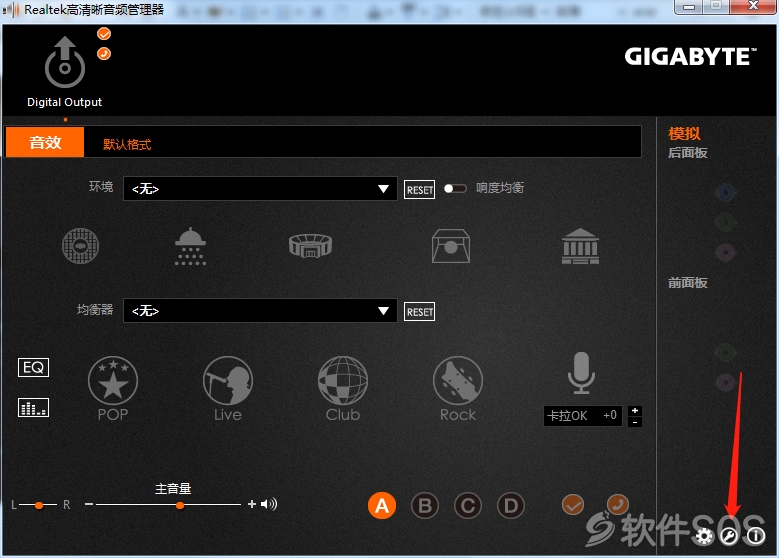Click RESET next to 均衡器 dropdown
779x558 pixels.
[x=419, y=312]
